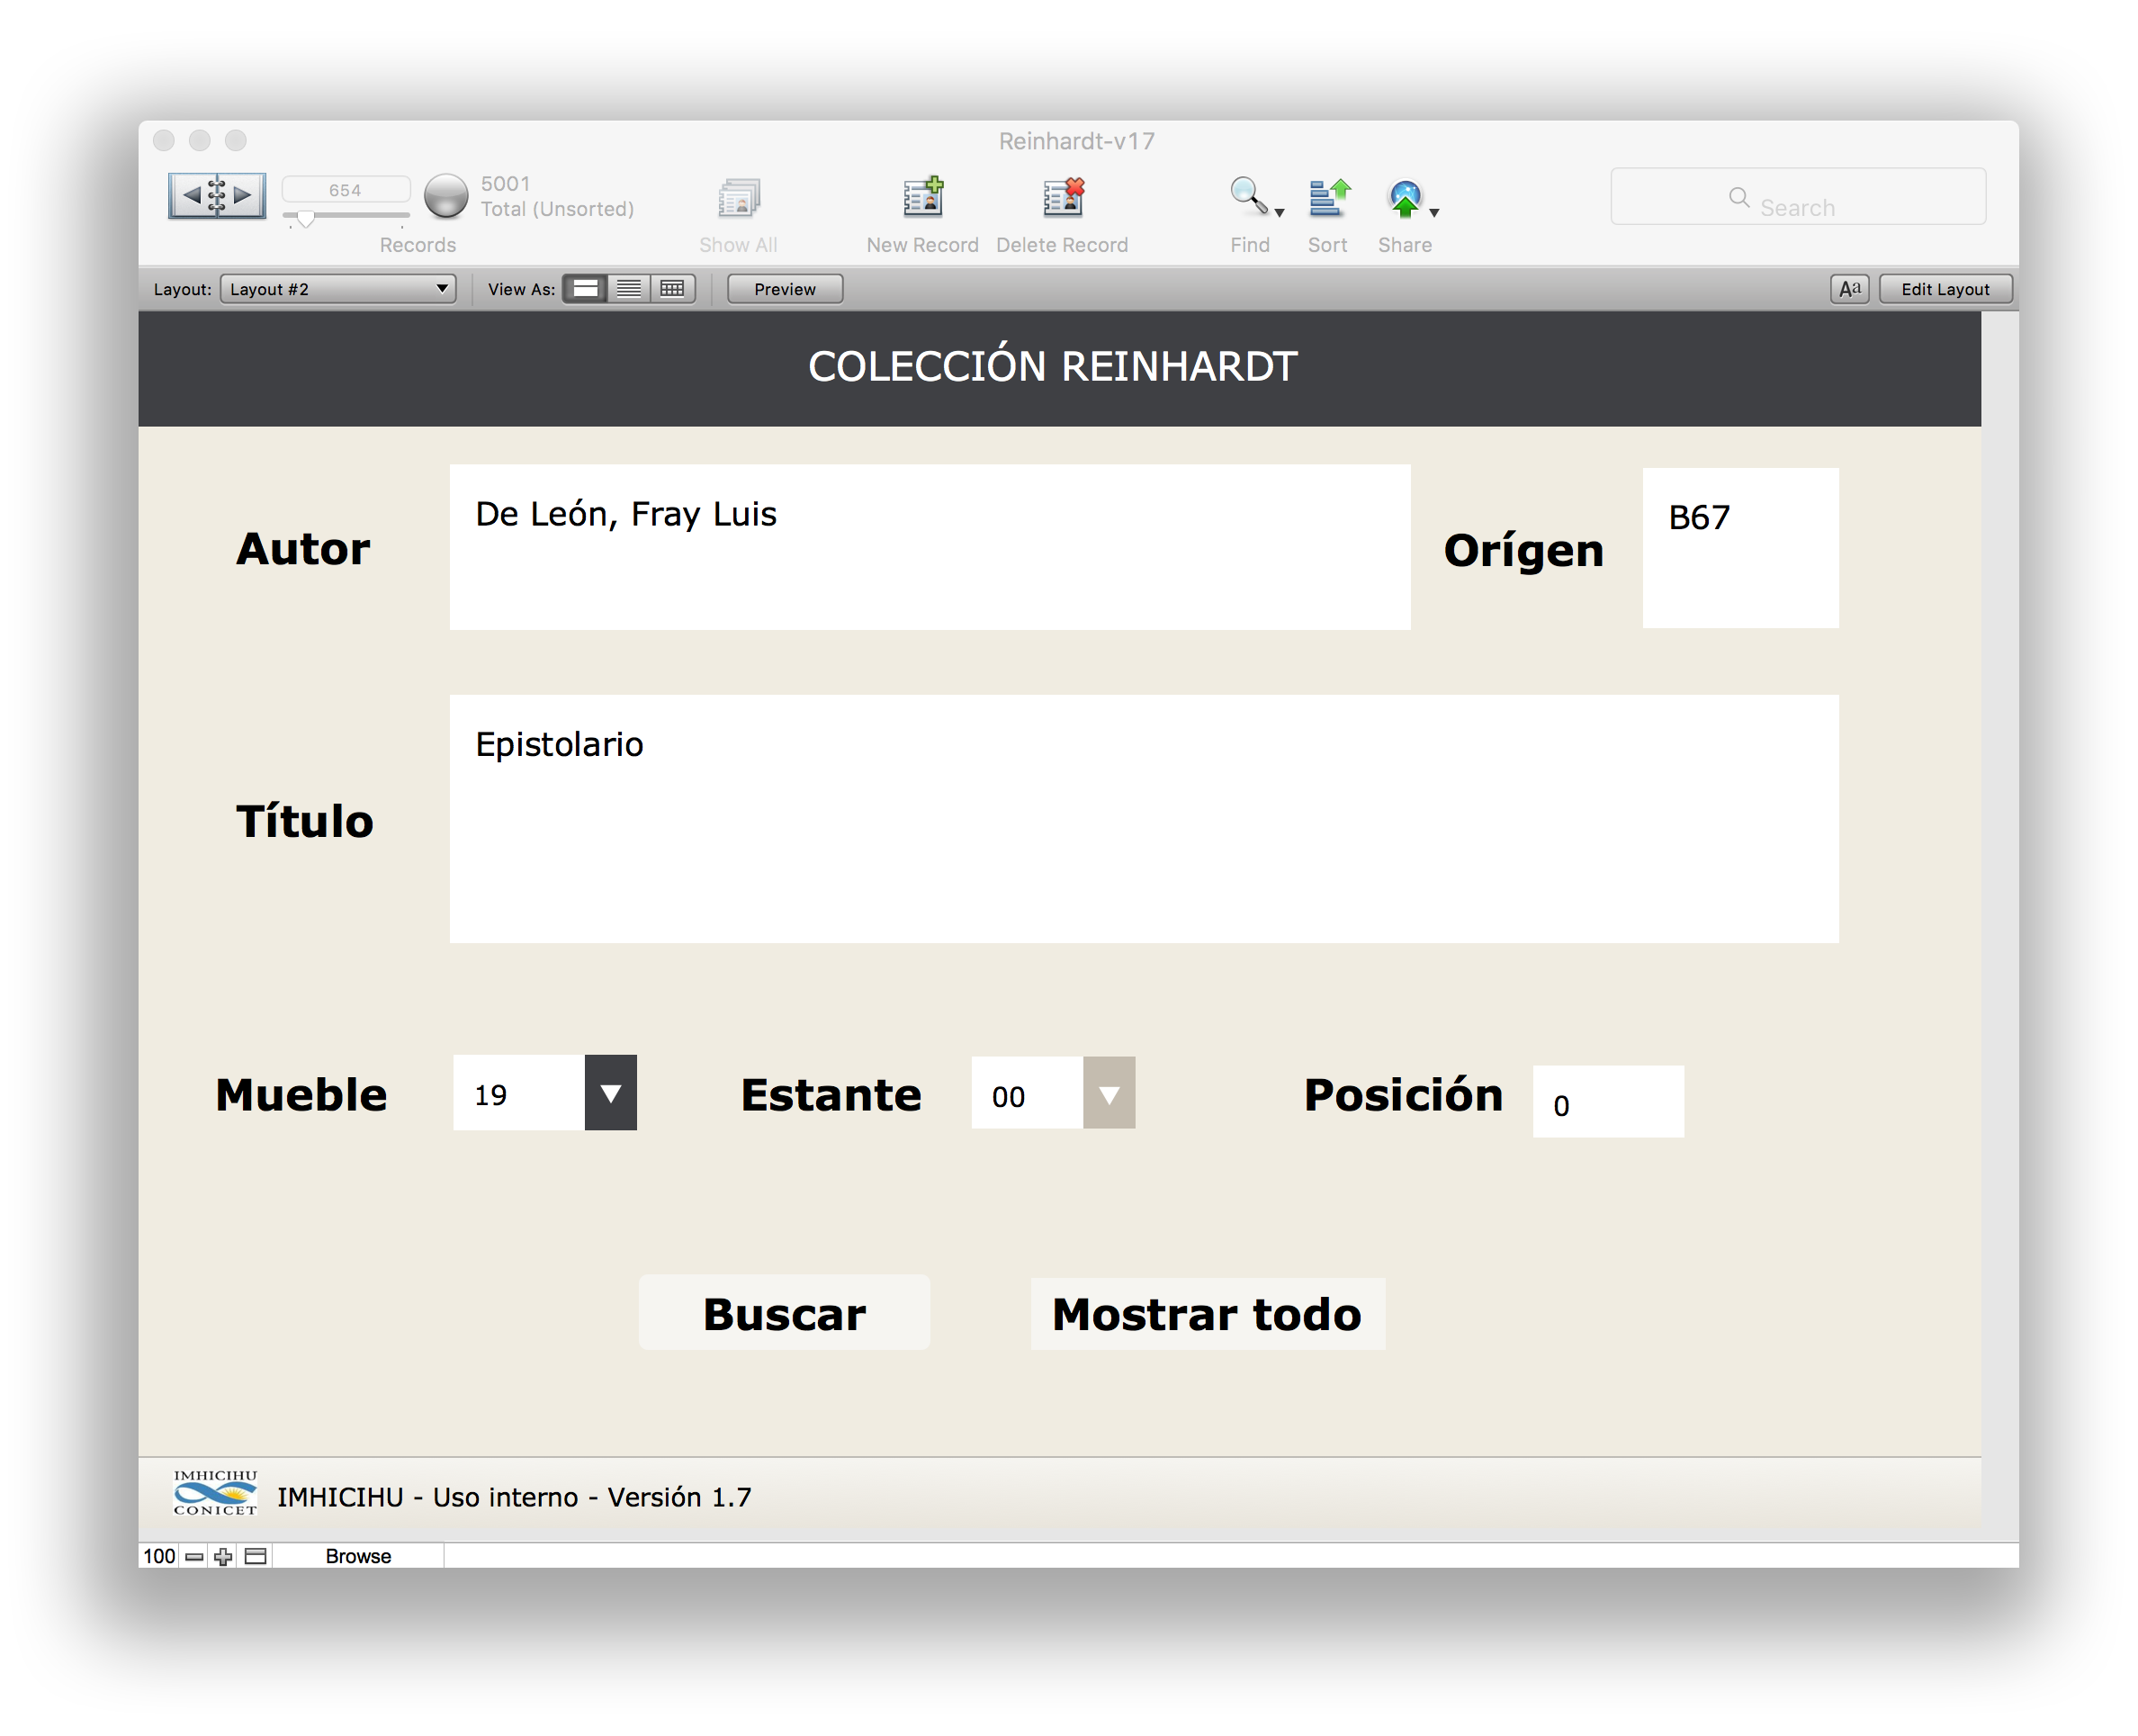The width and height of the screenshot is (2138, 1736).
Task: Open the Browse mode menu in the status bar
Action: [x=358, y=1557]
